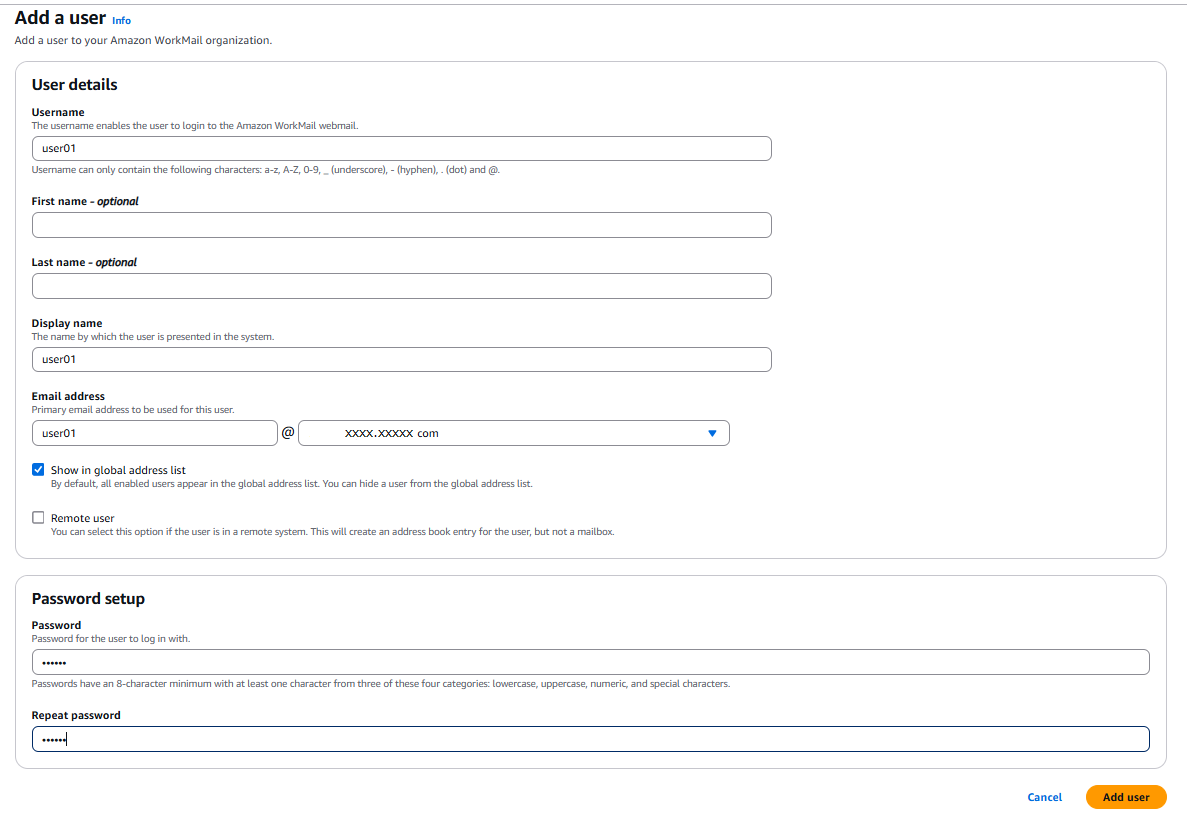This screenshot has height=815, width=1187.
Task: Click the Repeat password input field
Action: point(590,739)
